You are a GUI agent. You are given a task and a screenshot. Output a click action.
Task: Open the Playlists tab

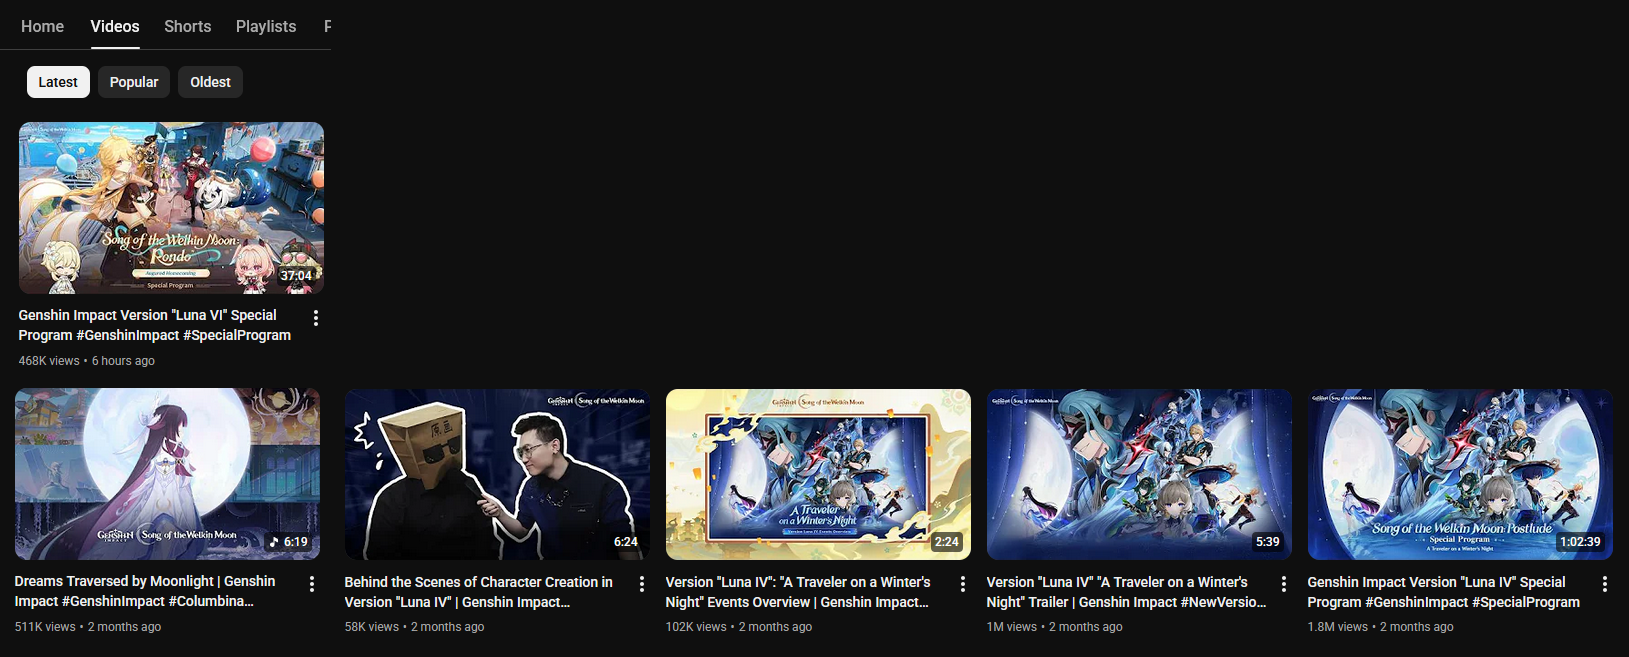(x=266, y=26)
